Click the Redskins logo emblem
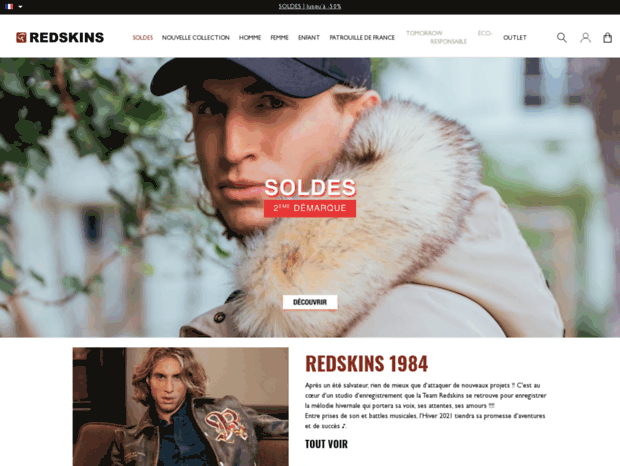This screenshot has width=620, height=466. pos(21,38)
